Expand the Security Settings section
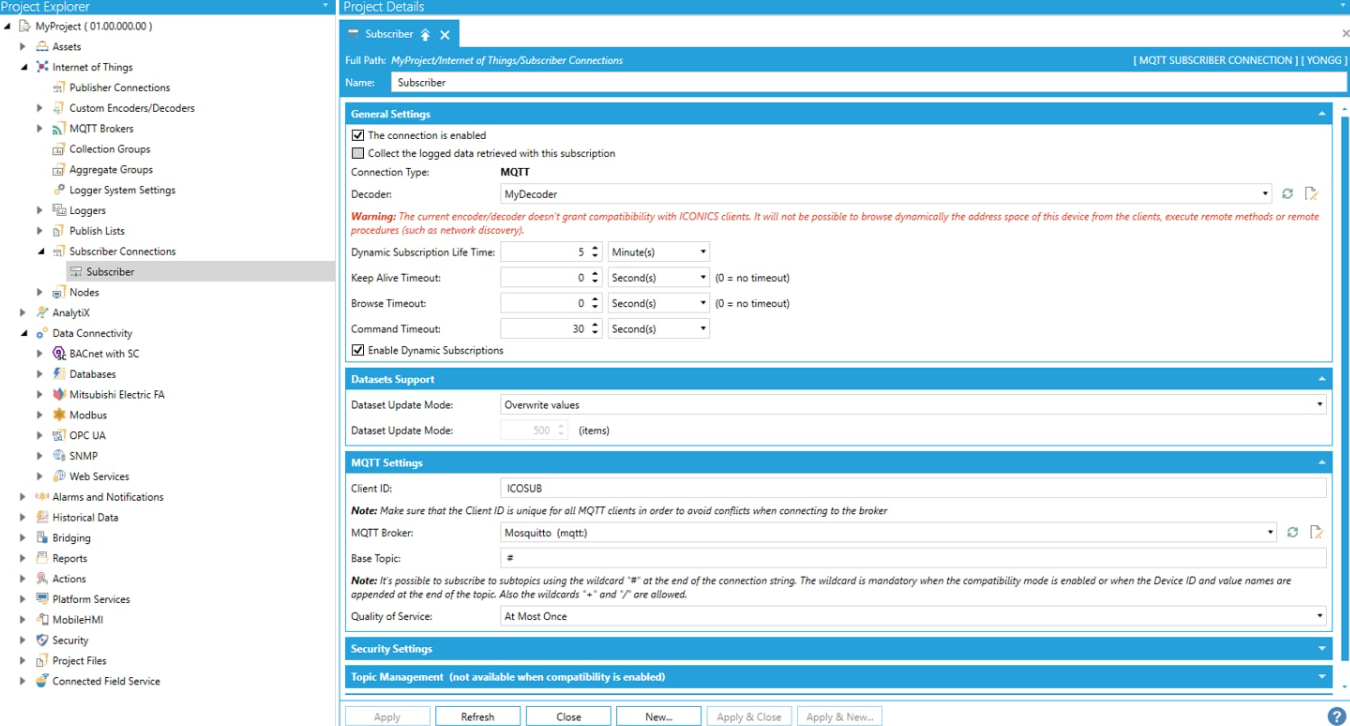Viewport: 1350px width, 726px height. click(1322, 649)
